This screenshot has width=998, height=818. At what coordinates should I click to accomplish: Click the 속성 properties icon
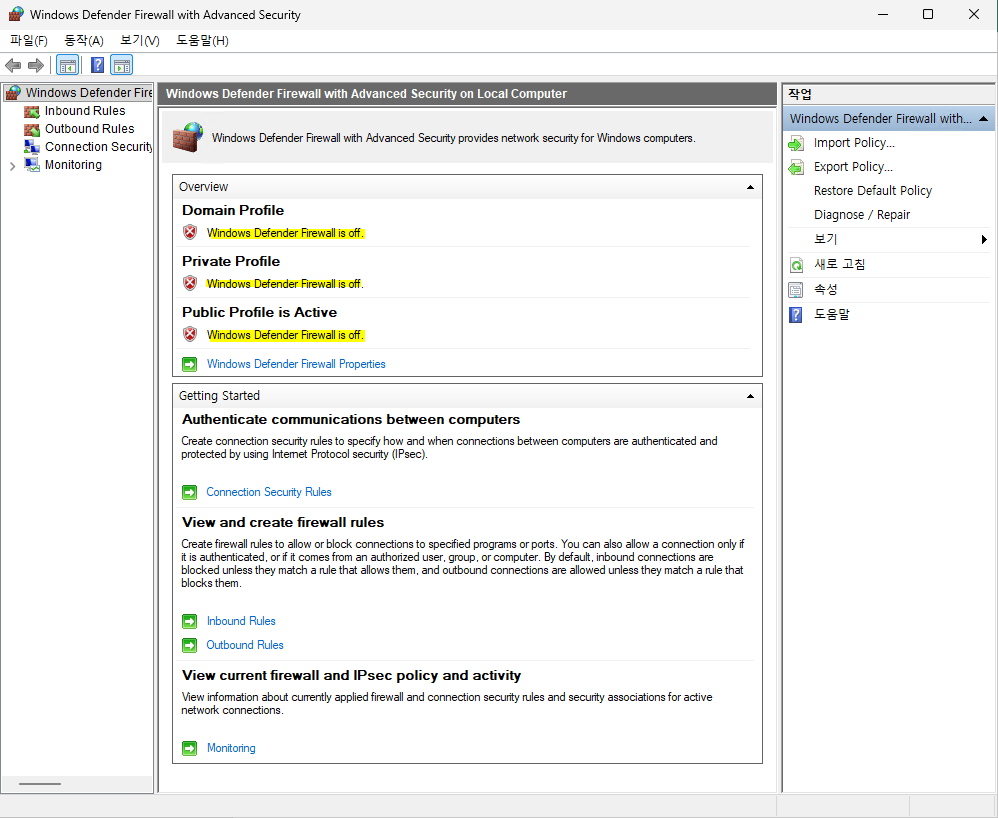[x=796, y=290]
